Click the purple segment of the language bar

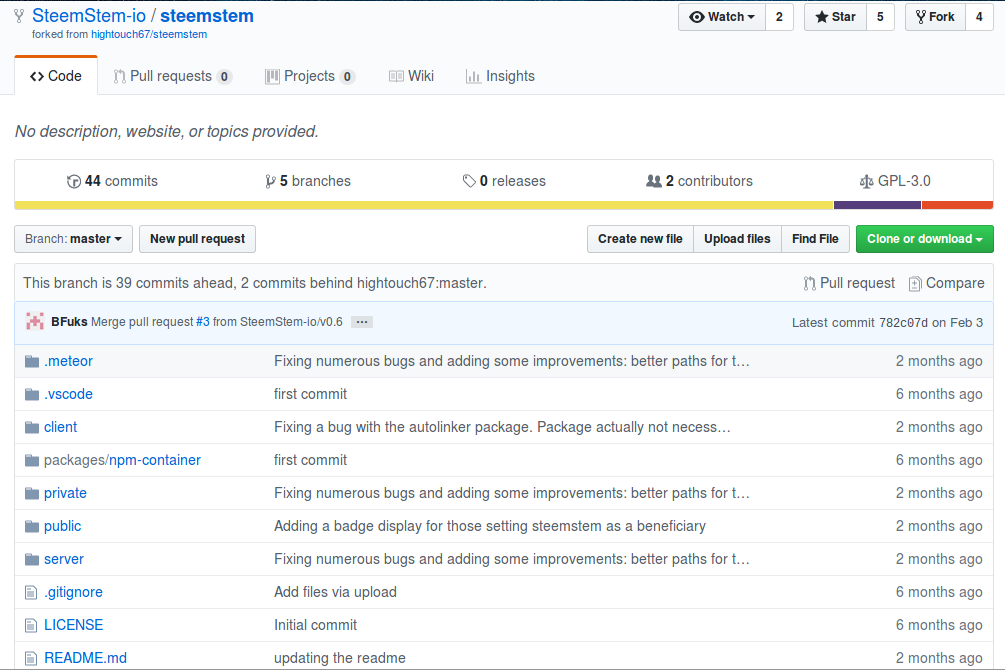tap(877, 205)
